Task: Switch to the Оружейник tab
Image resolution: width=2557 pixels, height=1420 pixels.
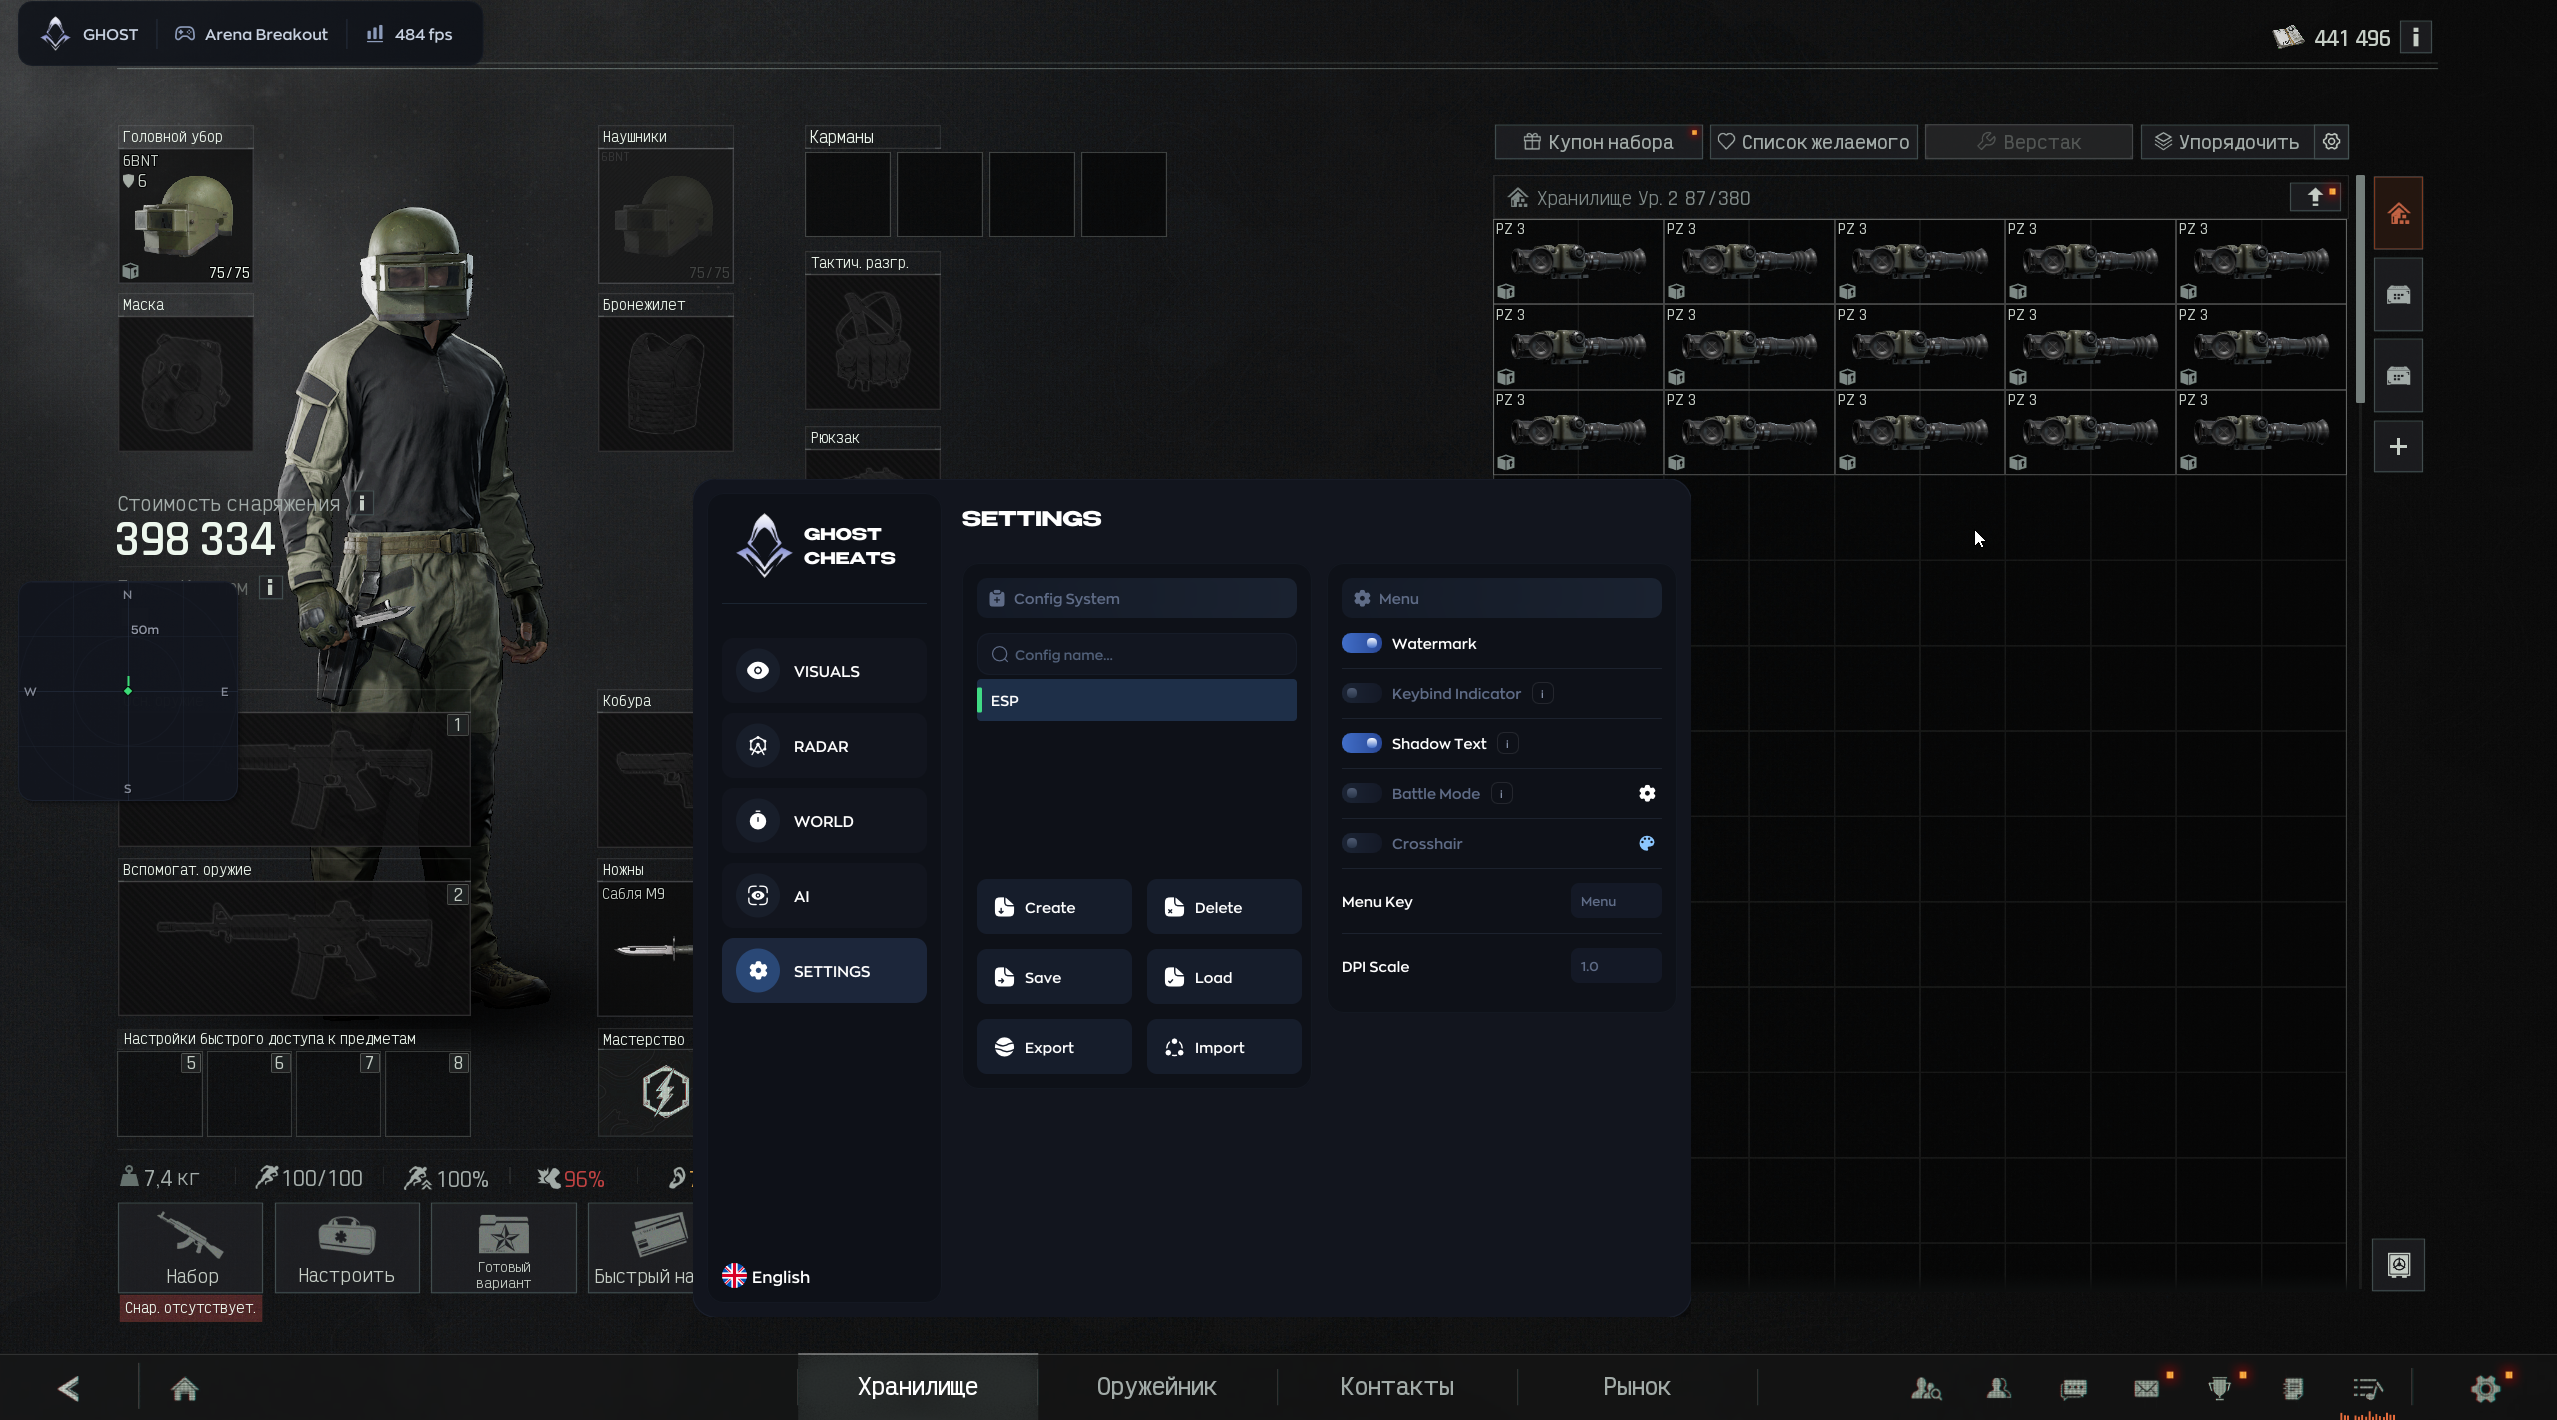Action: 1157,1387
